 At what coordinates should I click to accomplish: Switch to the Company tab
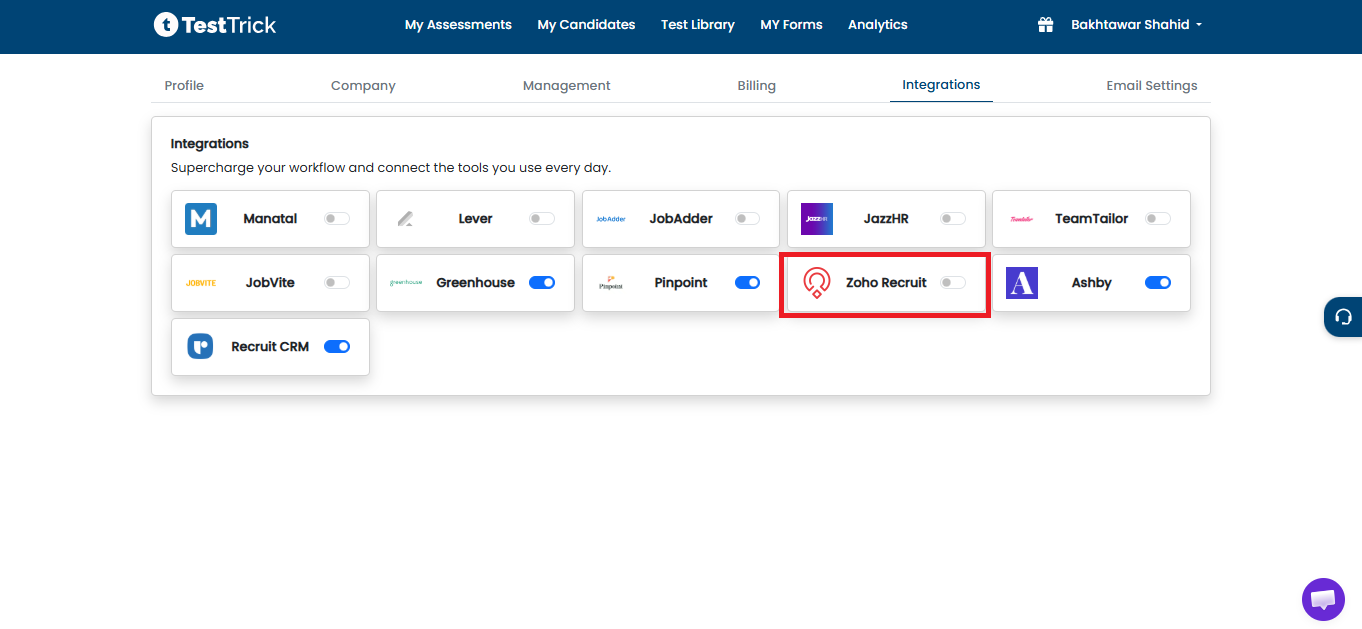coord(363,86)
